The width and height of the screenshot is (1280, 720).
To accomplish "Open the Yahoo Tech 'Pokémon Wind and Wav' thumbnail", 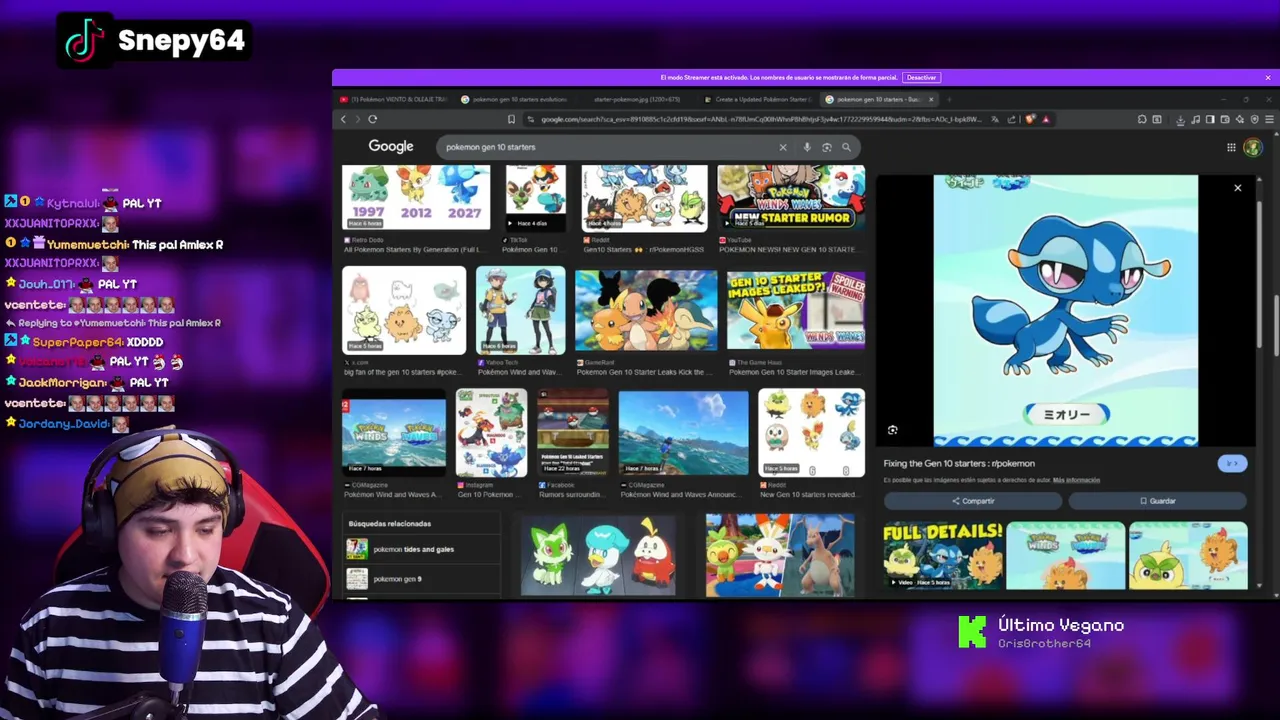I will (520, 310).
